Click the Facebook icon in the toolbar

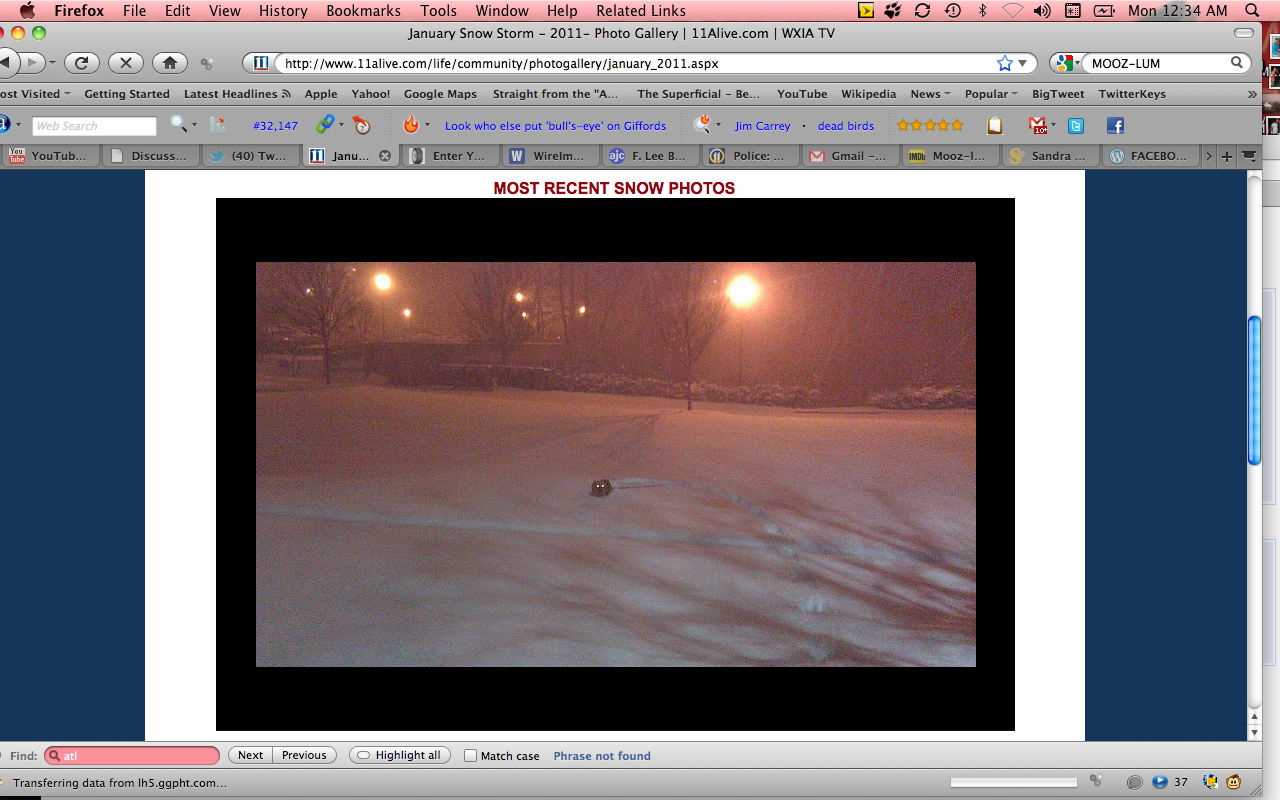1115,125
